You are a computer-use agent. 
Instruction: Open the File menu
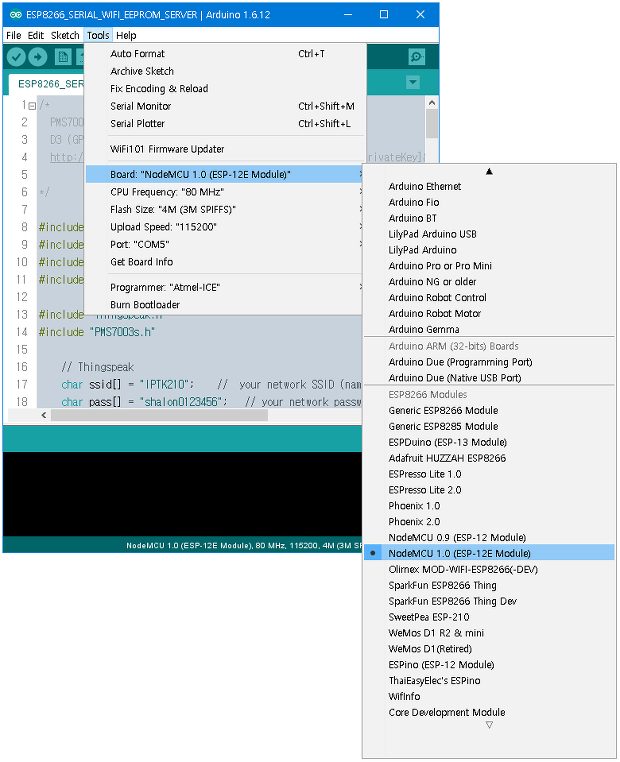[x=14, y=35]
